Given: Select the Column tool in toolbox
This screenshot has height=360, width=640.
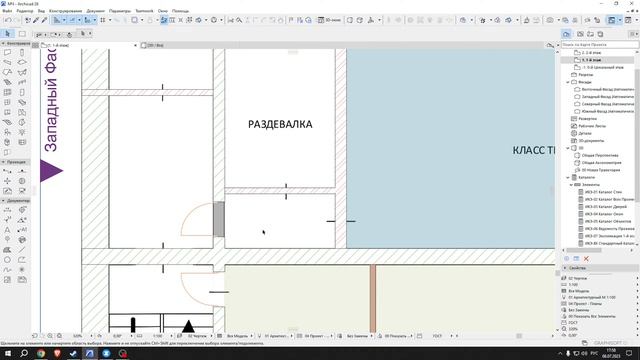Looking at the screenshot, I should point(22,52).
